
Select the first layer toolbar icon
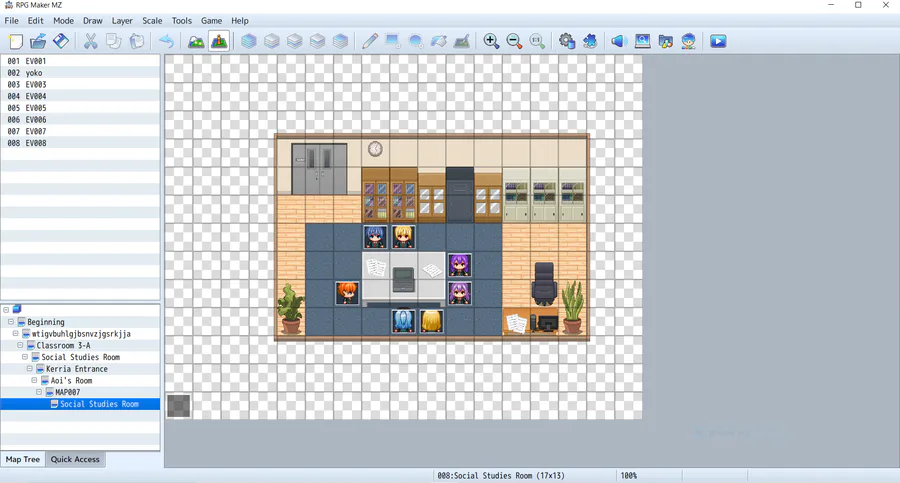coord(249,41)
